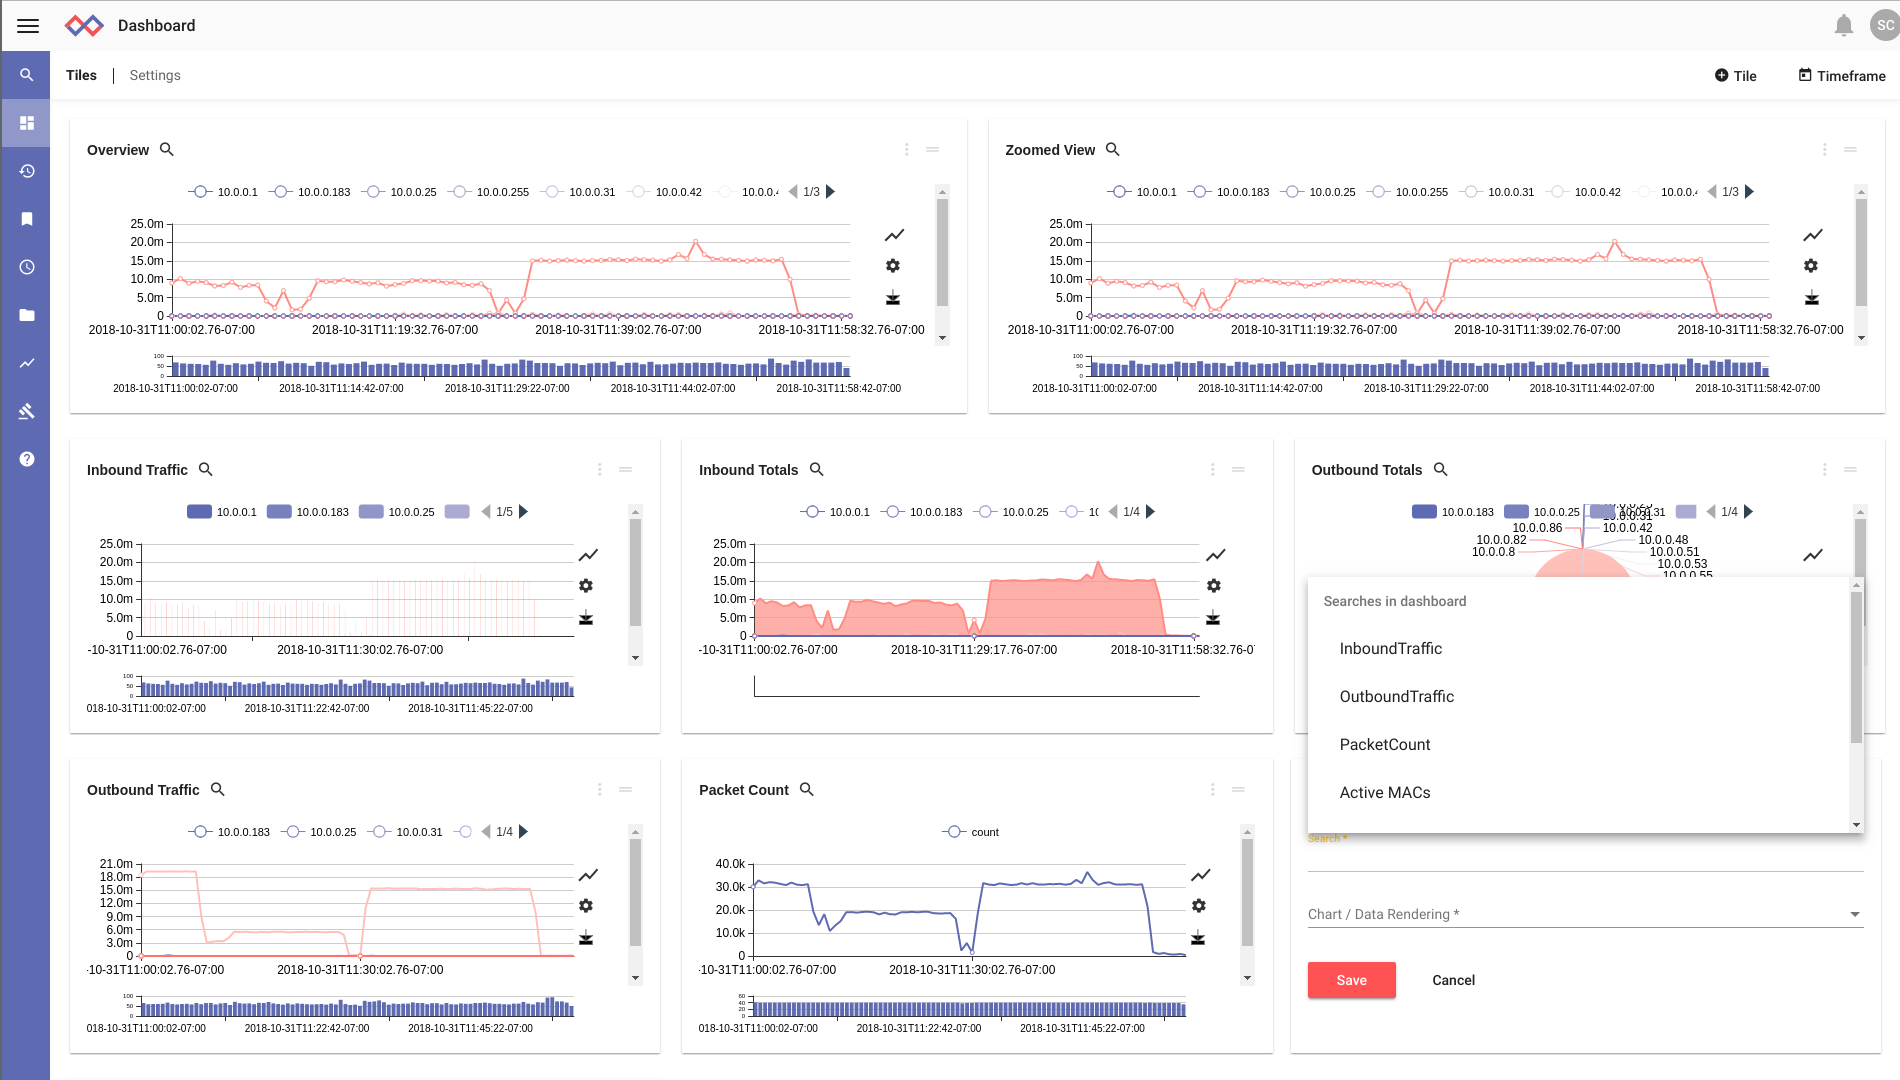Open Inbound Totals chart settings gear
Screen dimensions: 1900x1080
1213,586
